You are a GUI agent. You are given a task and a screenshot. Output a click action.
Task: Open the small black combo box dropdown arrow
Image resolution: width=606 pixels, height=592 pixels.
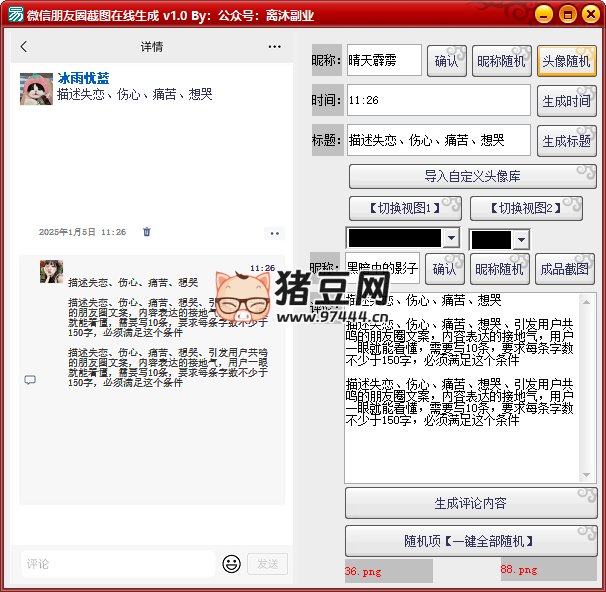(521, 240)
